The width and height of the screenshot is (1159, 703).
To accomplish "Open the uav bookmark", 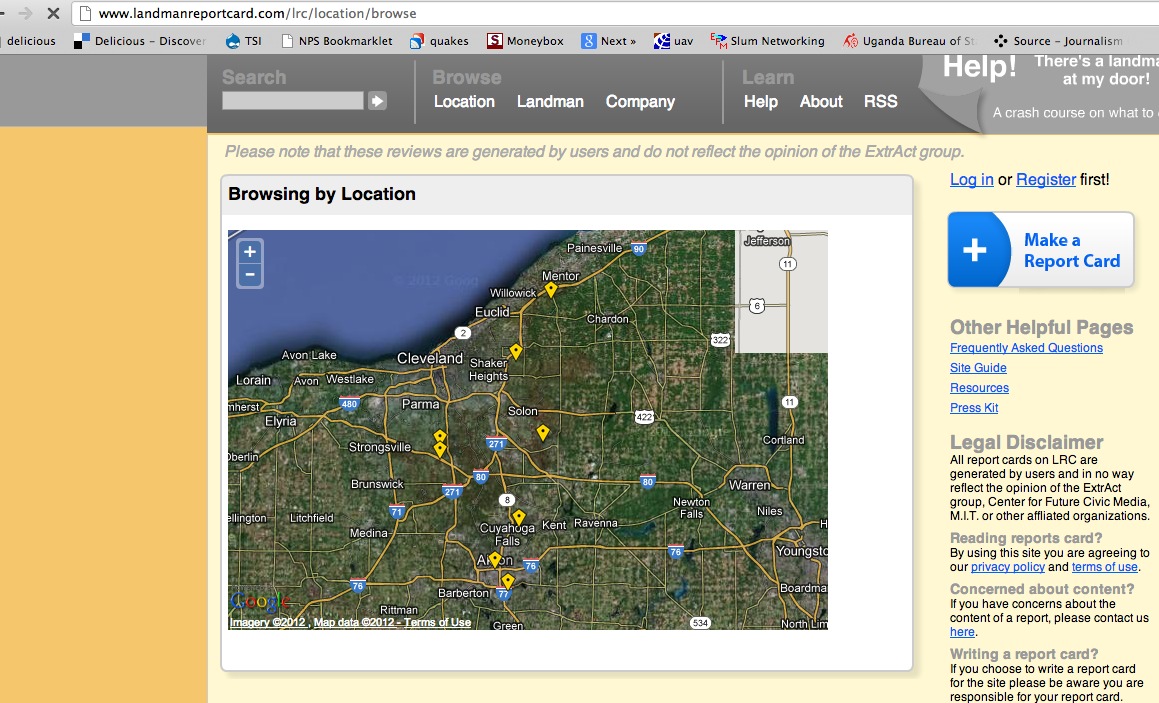I will click(673, 41).
